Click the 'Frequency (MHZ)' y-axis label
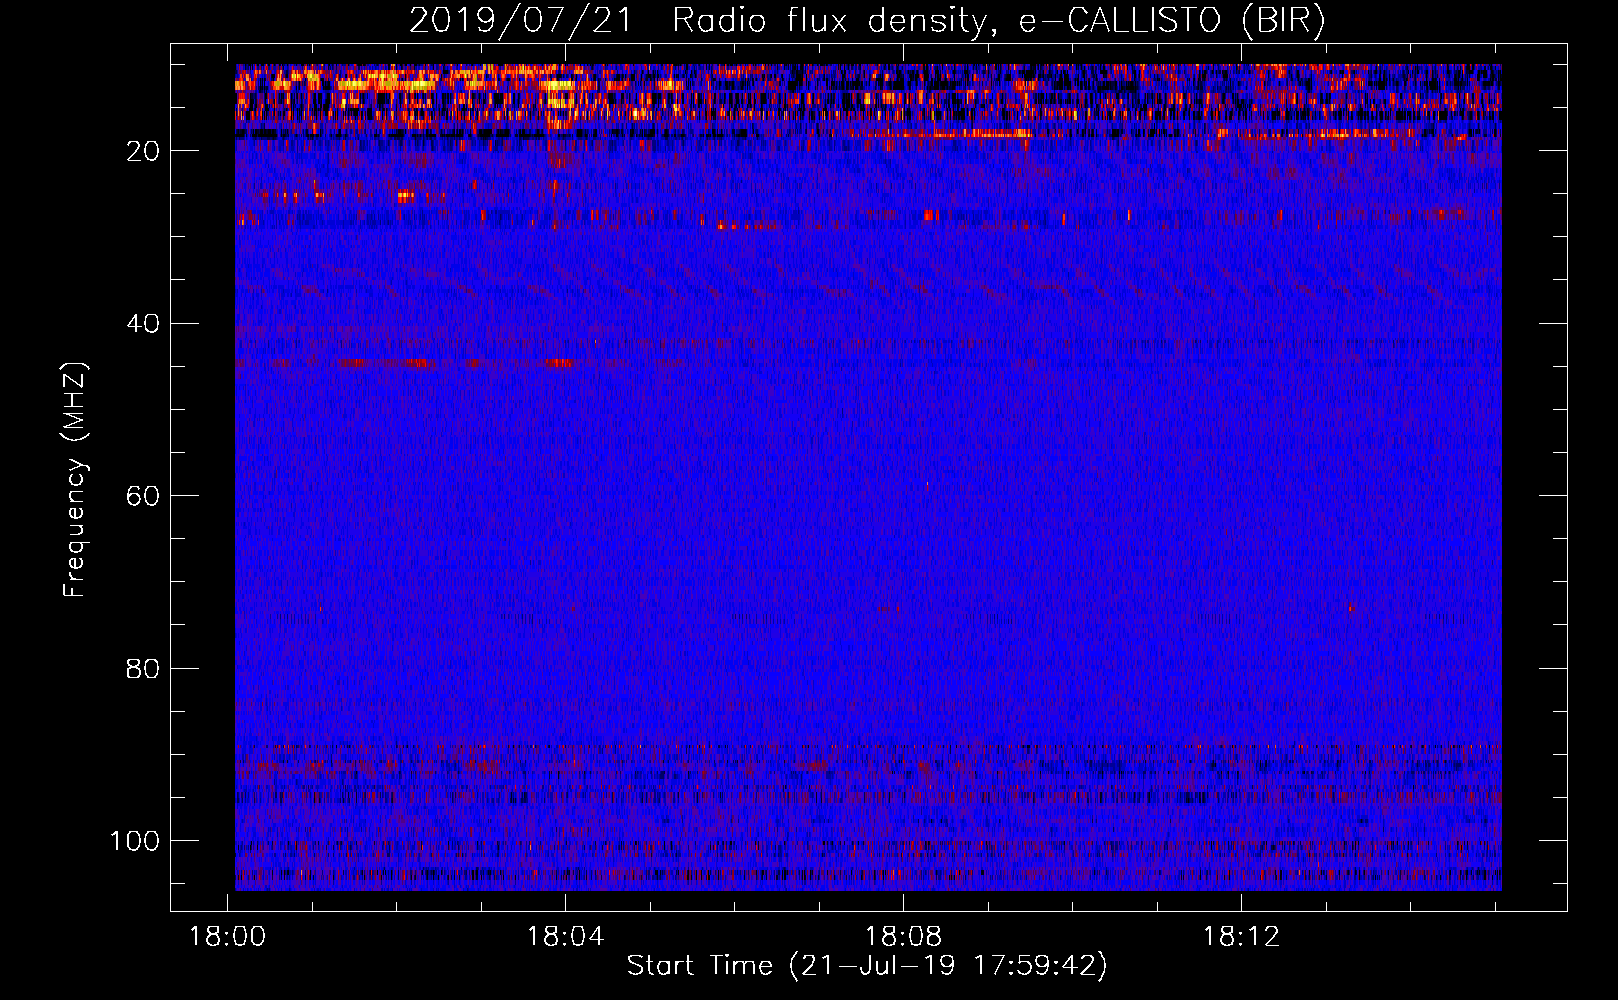 point(75,480)
